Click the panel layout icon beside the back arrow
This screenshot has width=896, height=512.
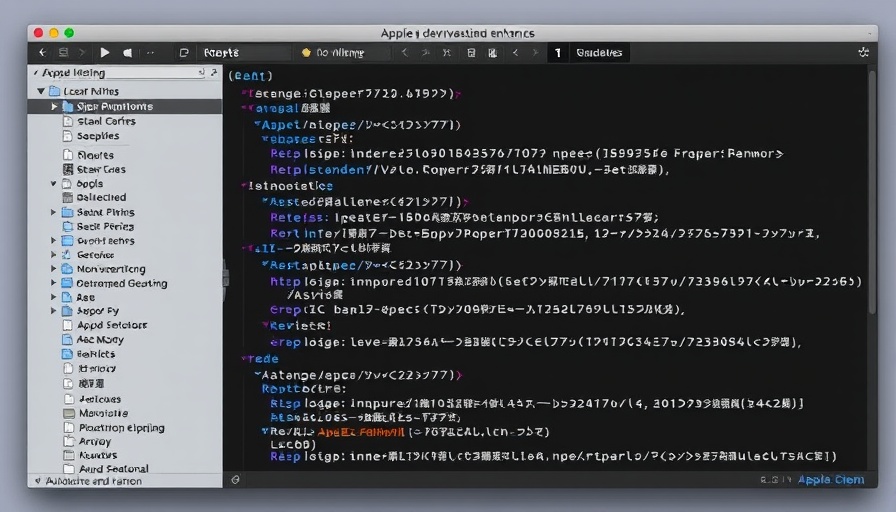click(63, 53)
